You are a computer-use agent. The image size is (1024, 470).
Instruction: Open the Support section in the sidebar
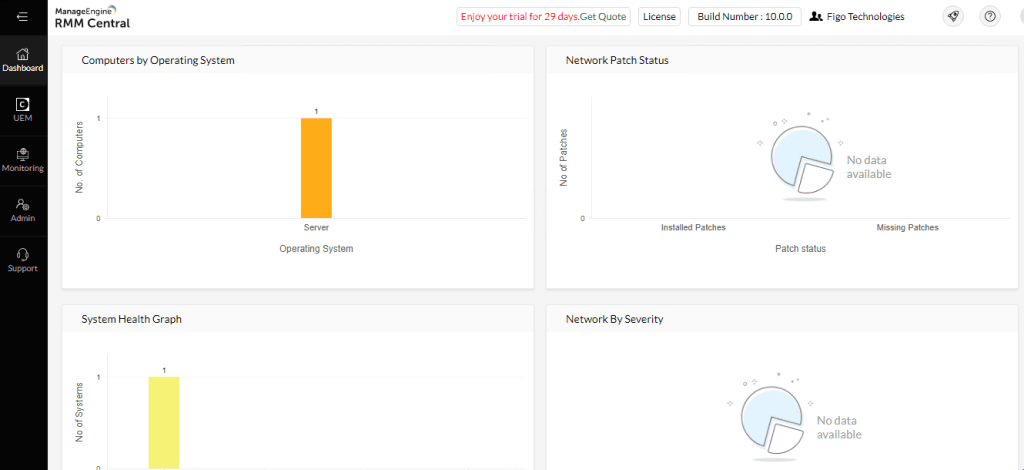(x=23, y=260)
